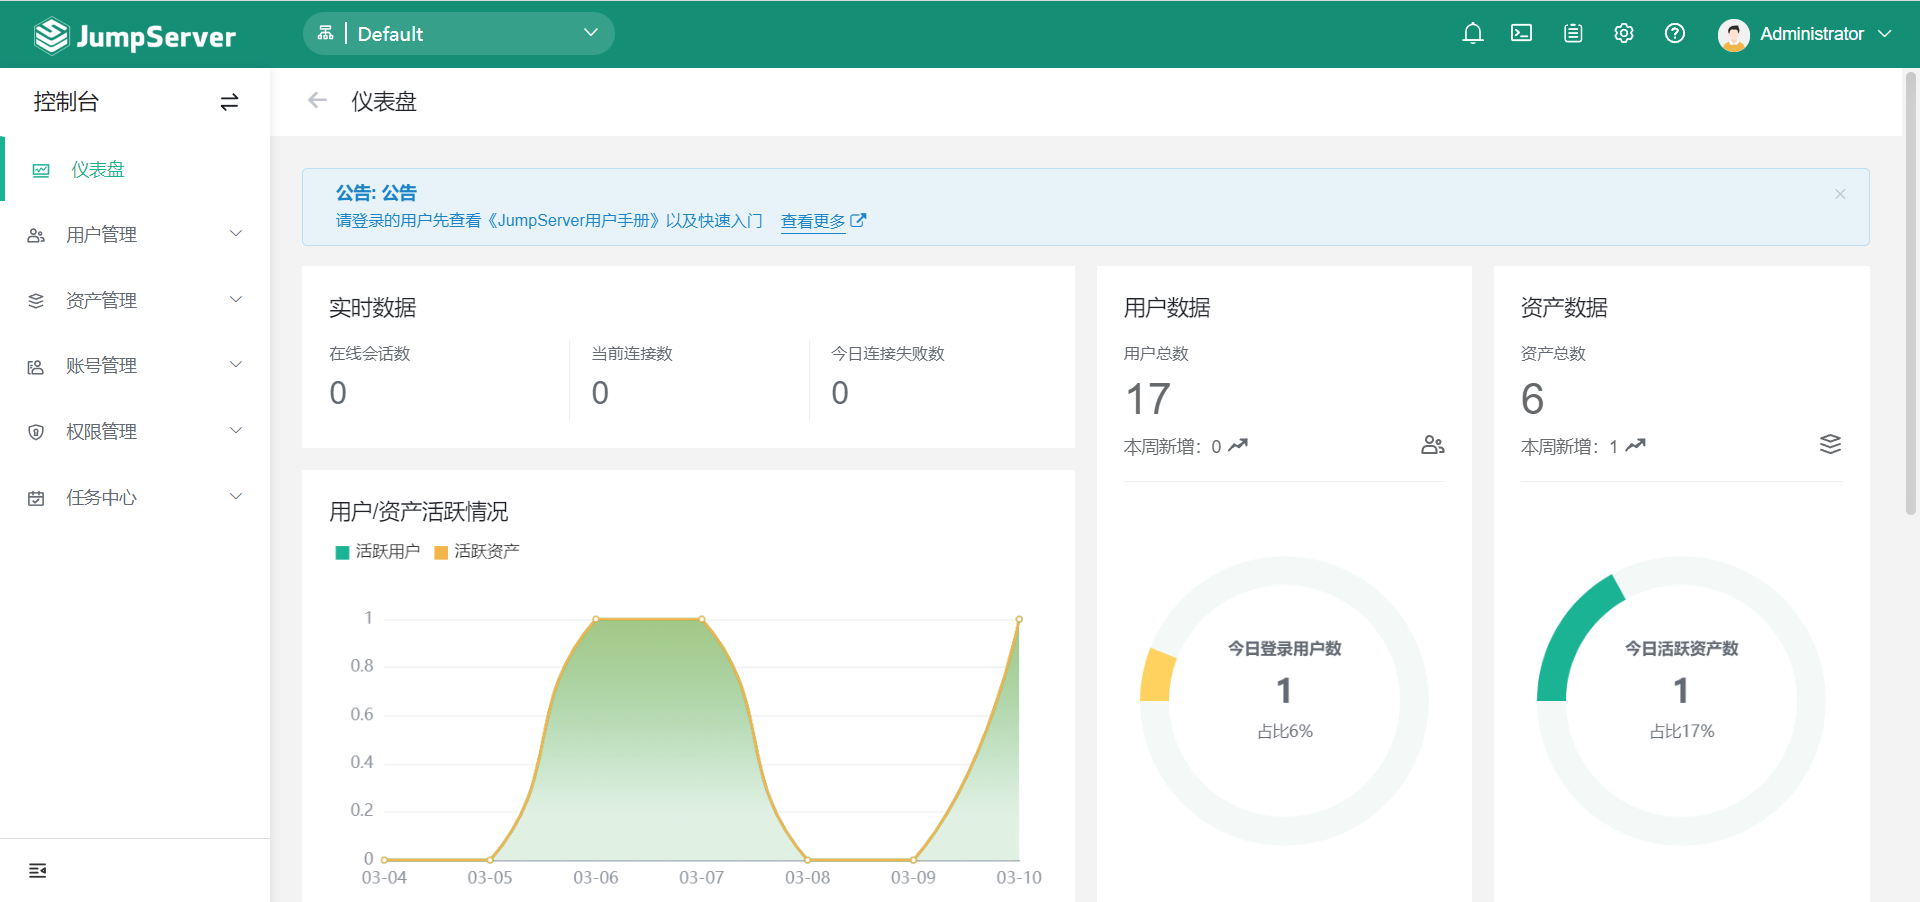Viewport: 1920px width, 902px height.
Task: Open the web terminal icon
Action: pyautogui.click(x=1521, y=34)
